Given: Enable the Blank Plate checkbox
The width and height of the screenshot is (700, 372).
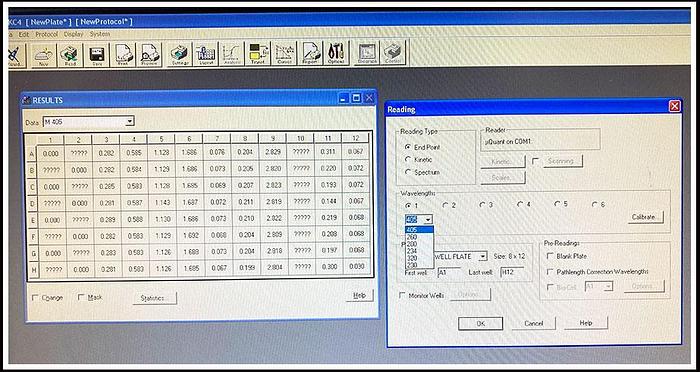Looking at the screenshot, I should [x=550, y=256].
